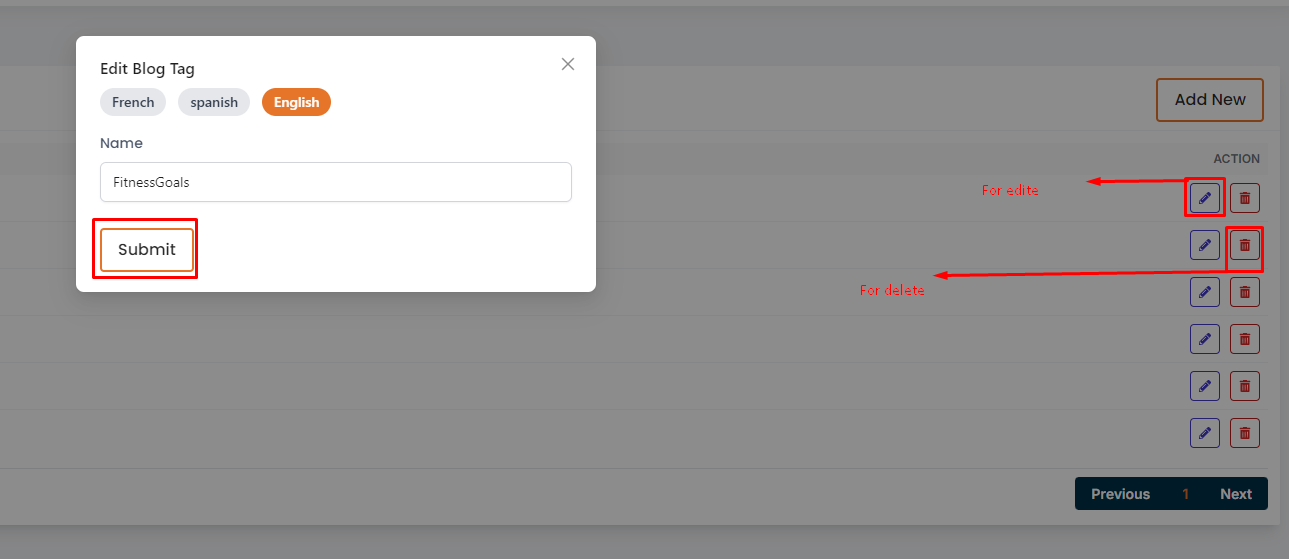1289x559 pixels.
Task: Click the delete trash icon in fourth row
Action: tap(1245, 339)
